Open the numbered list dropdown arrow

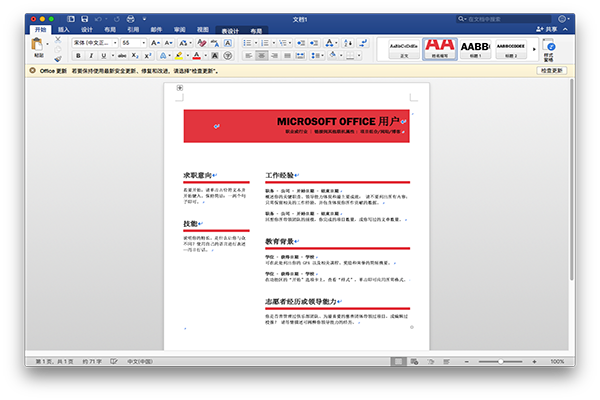point(274,43)
